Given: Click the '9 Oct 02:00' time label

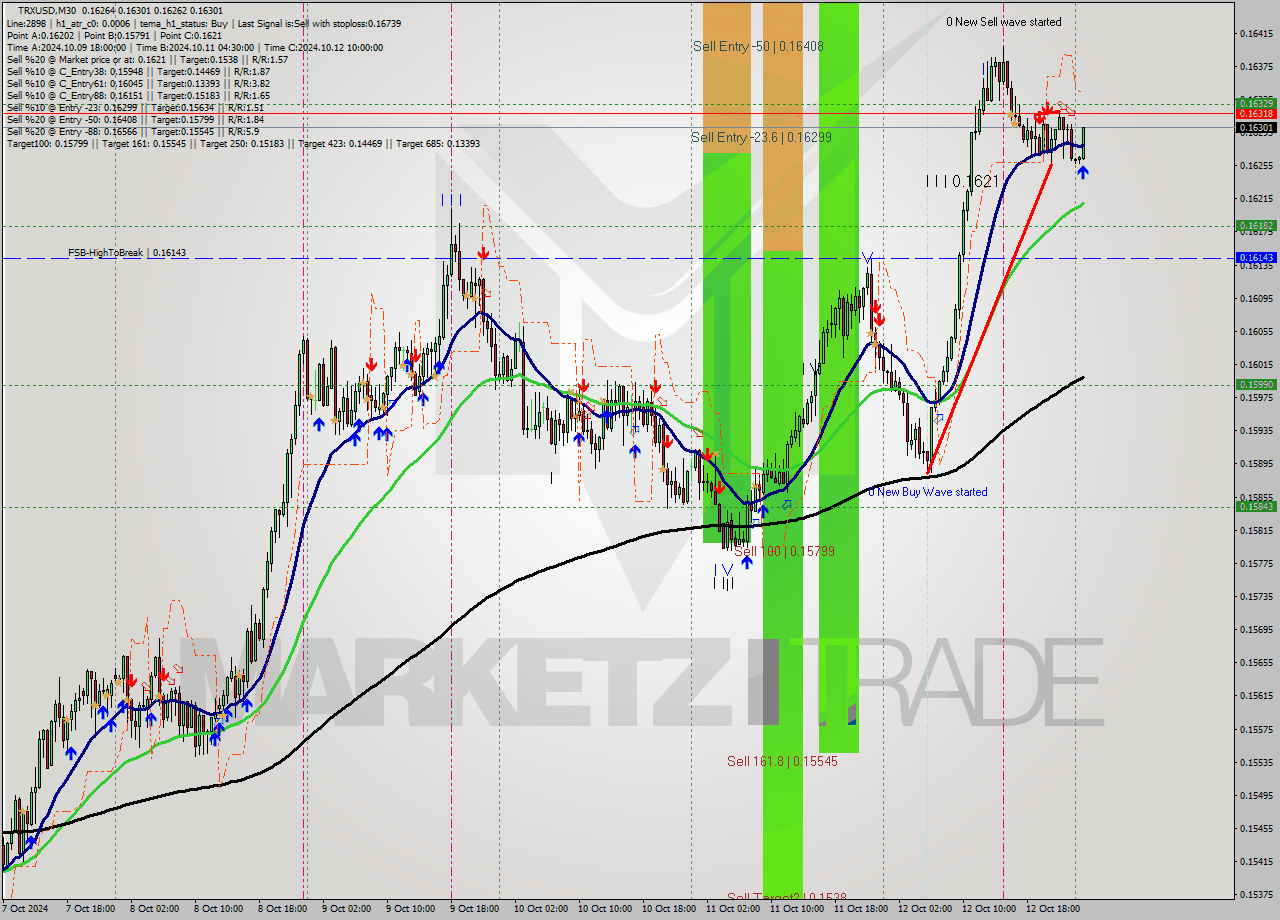Looking at the screenshot, I should click(346, 909).
